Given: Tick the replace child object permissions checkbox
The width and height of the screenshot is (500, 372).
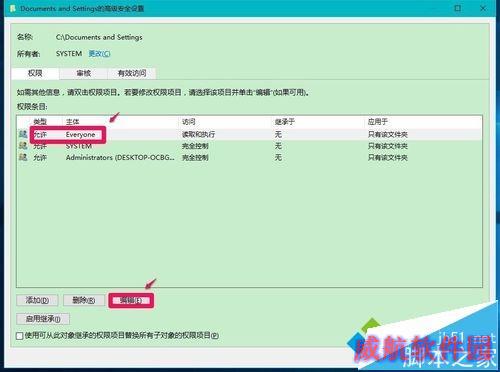Looking at the screenshot, I should pos(20,336).
